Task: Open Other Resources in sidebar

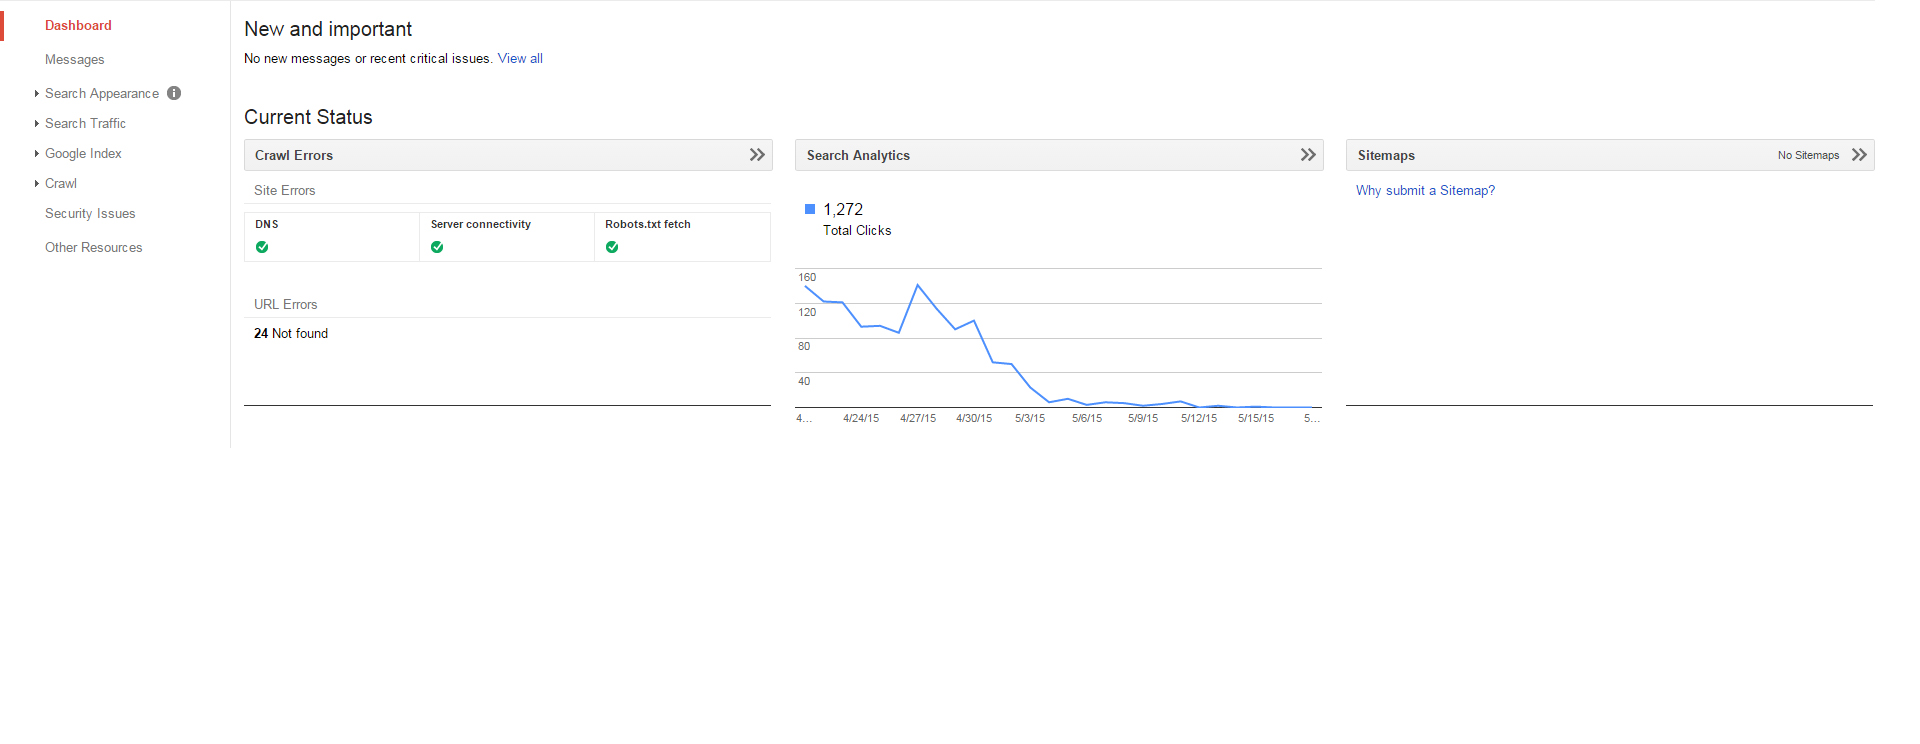Action: point(93,248)
